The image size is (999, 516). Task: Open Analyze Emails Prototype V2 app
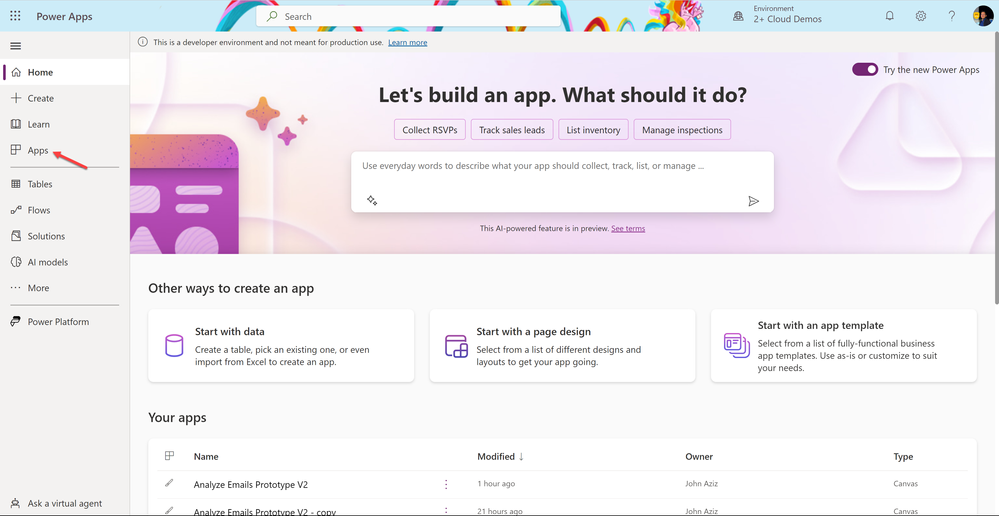coord(250,484)
